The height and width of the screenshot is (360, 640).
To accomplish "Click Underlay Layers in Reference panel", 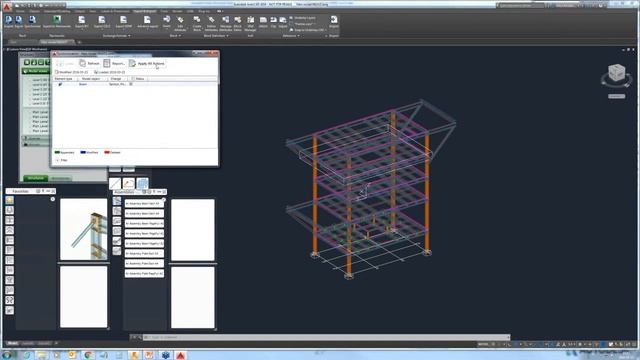I will [303, 18].
